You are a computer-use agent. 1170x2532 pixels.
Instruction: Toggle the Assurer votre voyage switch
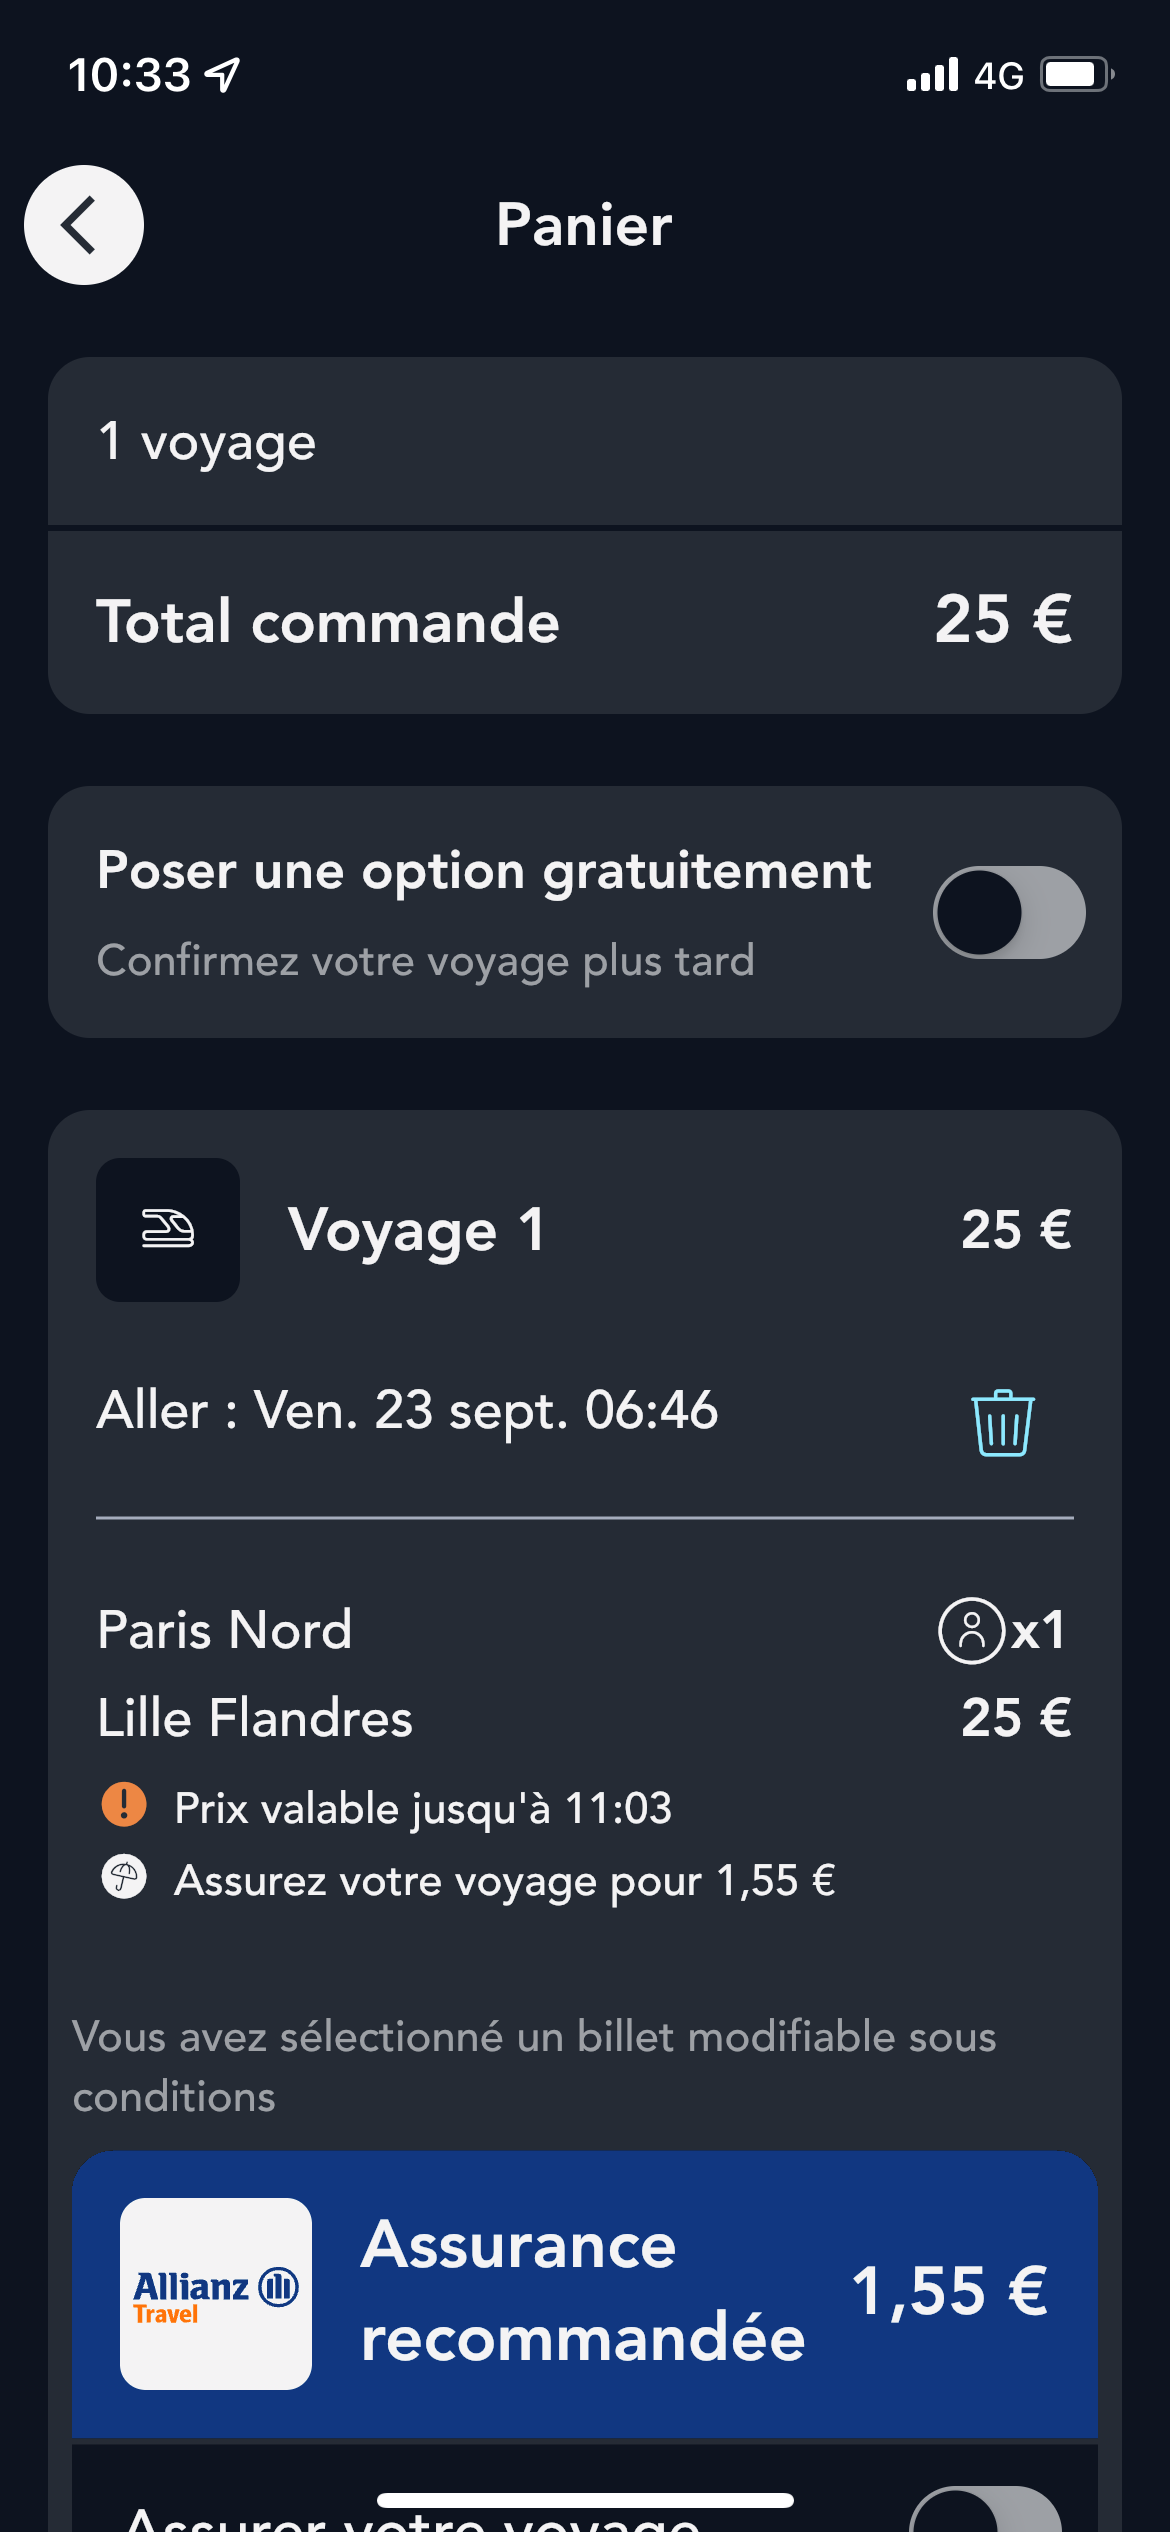(x=985, y=2510)
